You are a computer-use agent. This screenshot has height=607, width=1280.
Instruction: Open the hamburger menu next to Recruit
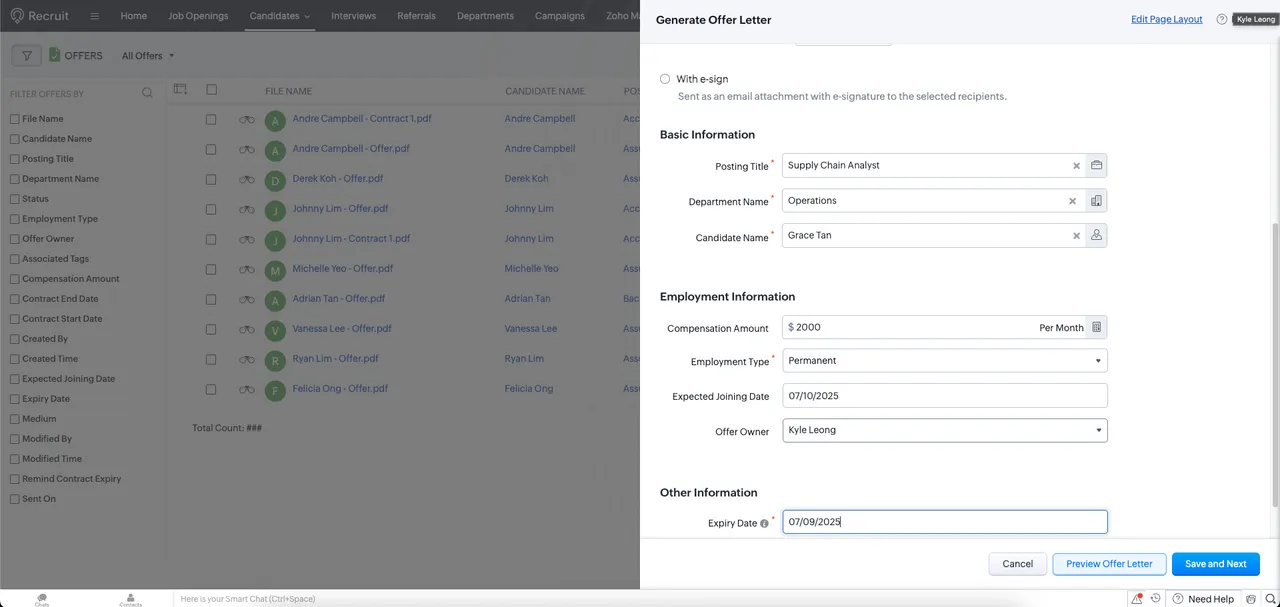coord(94,16)
